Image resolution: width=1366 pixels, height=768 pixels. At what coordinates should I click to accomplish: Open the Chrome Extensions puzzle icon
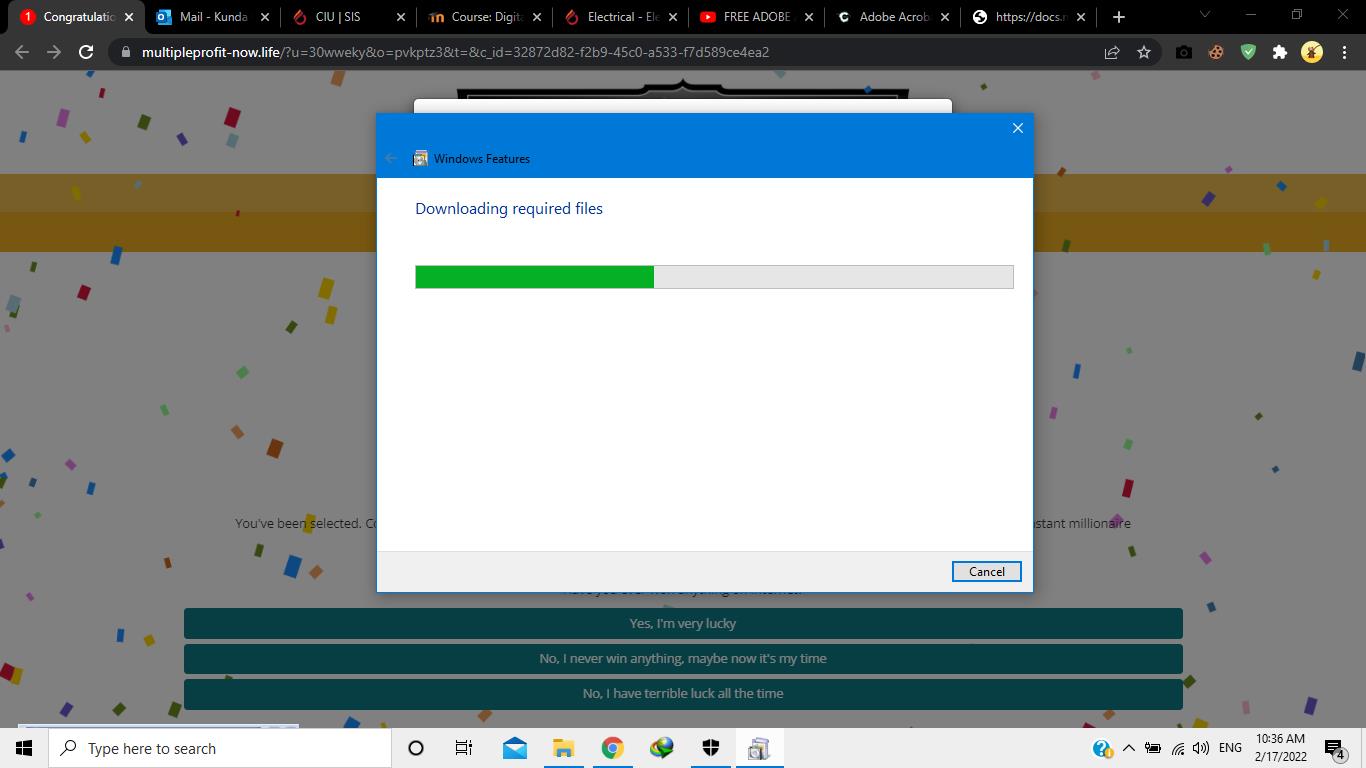point(1279,52)
